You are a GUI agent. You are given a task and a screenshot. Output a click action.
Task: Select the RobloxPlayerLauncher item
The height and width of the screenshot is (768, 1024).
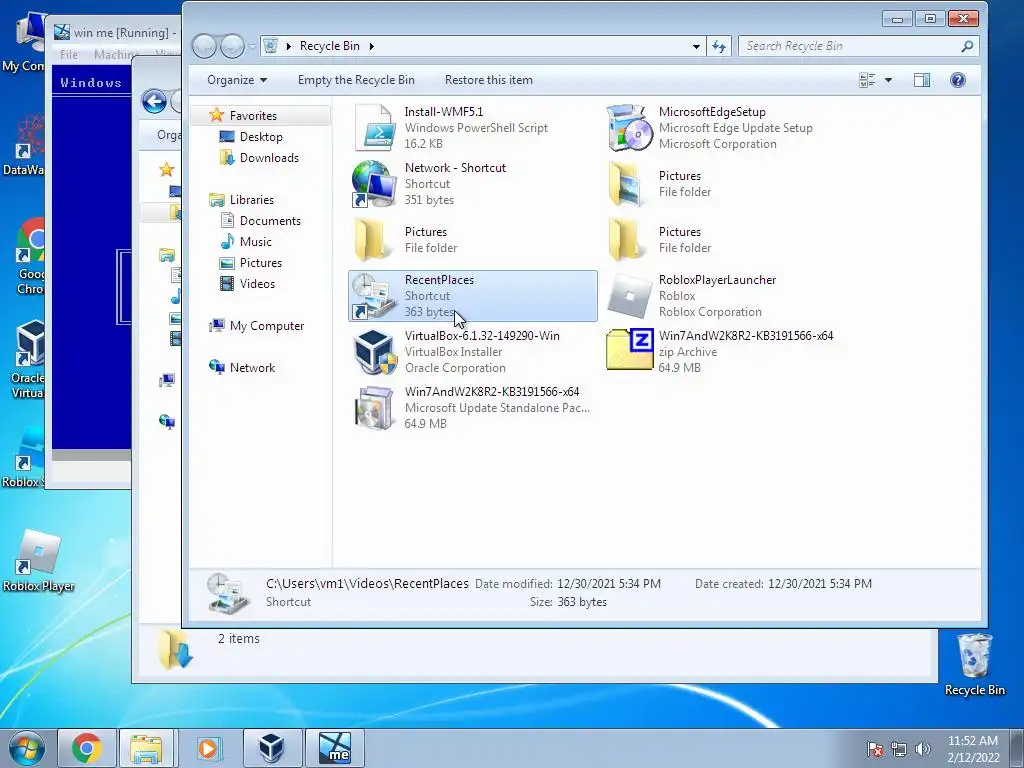point(726,296)
